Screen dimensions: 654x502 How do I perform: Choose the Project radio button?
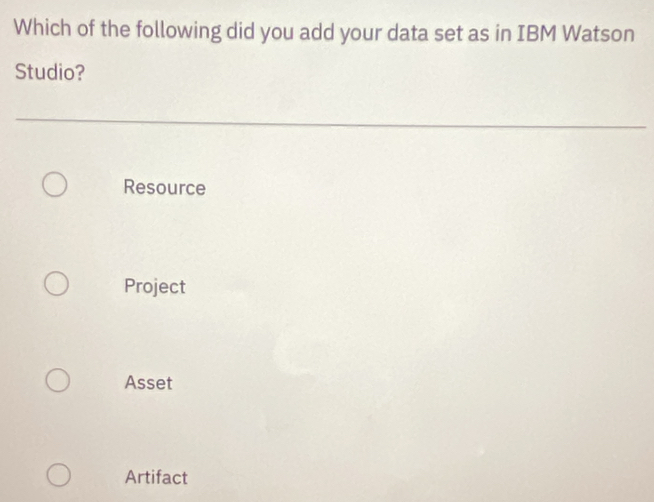(x=56, y=285)
